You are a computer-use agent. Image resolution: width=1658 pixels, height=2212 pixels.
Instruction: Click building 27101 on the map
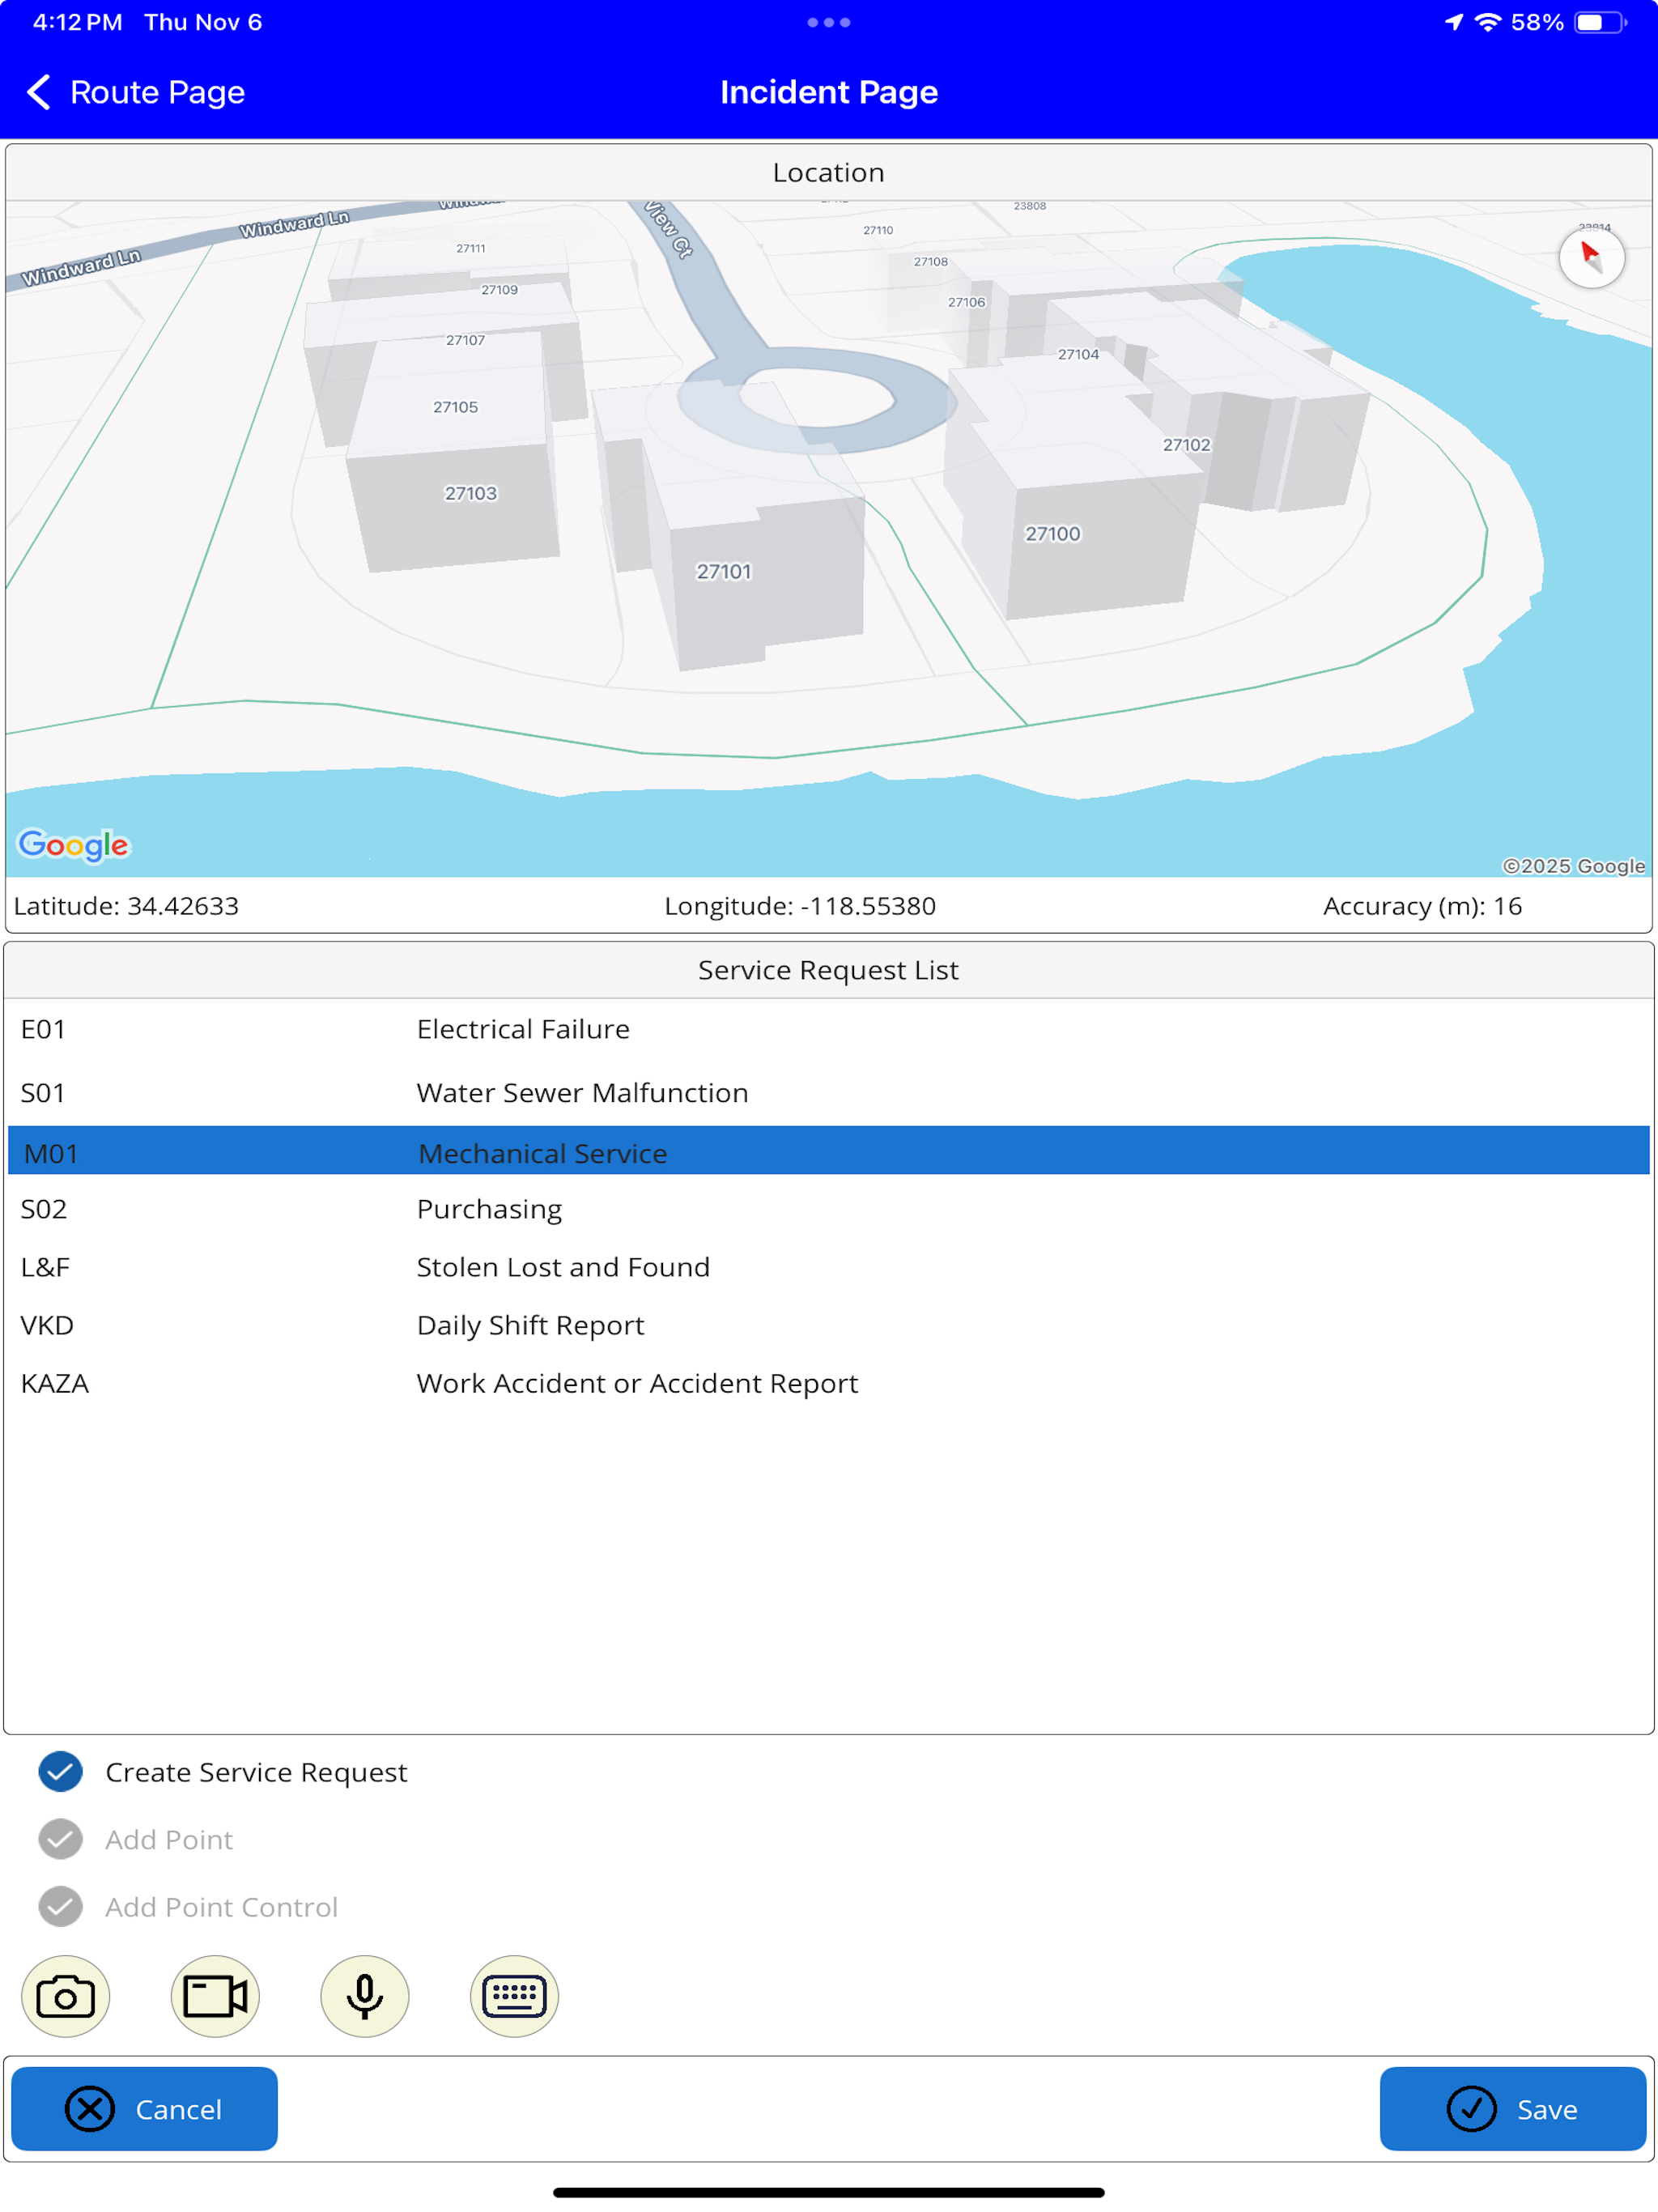723,571
